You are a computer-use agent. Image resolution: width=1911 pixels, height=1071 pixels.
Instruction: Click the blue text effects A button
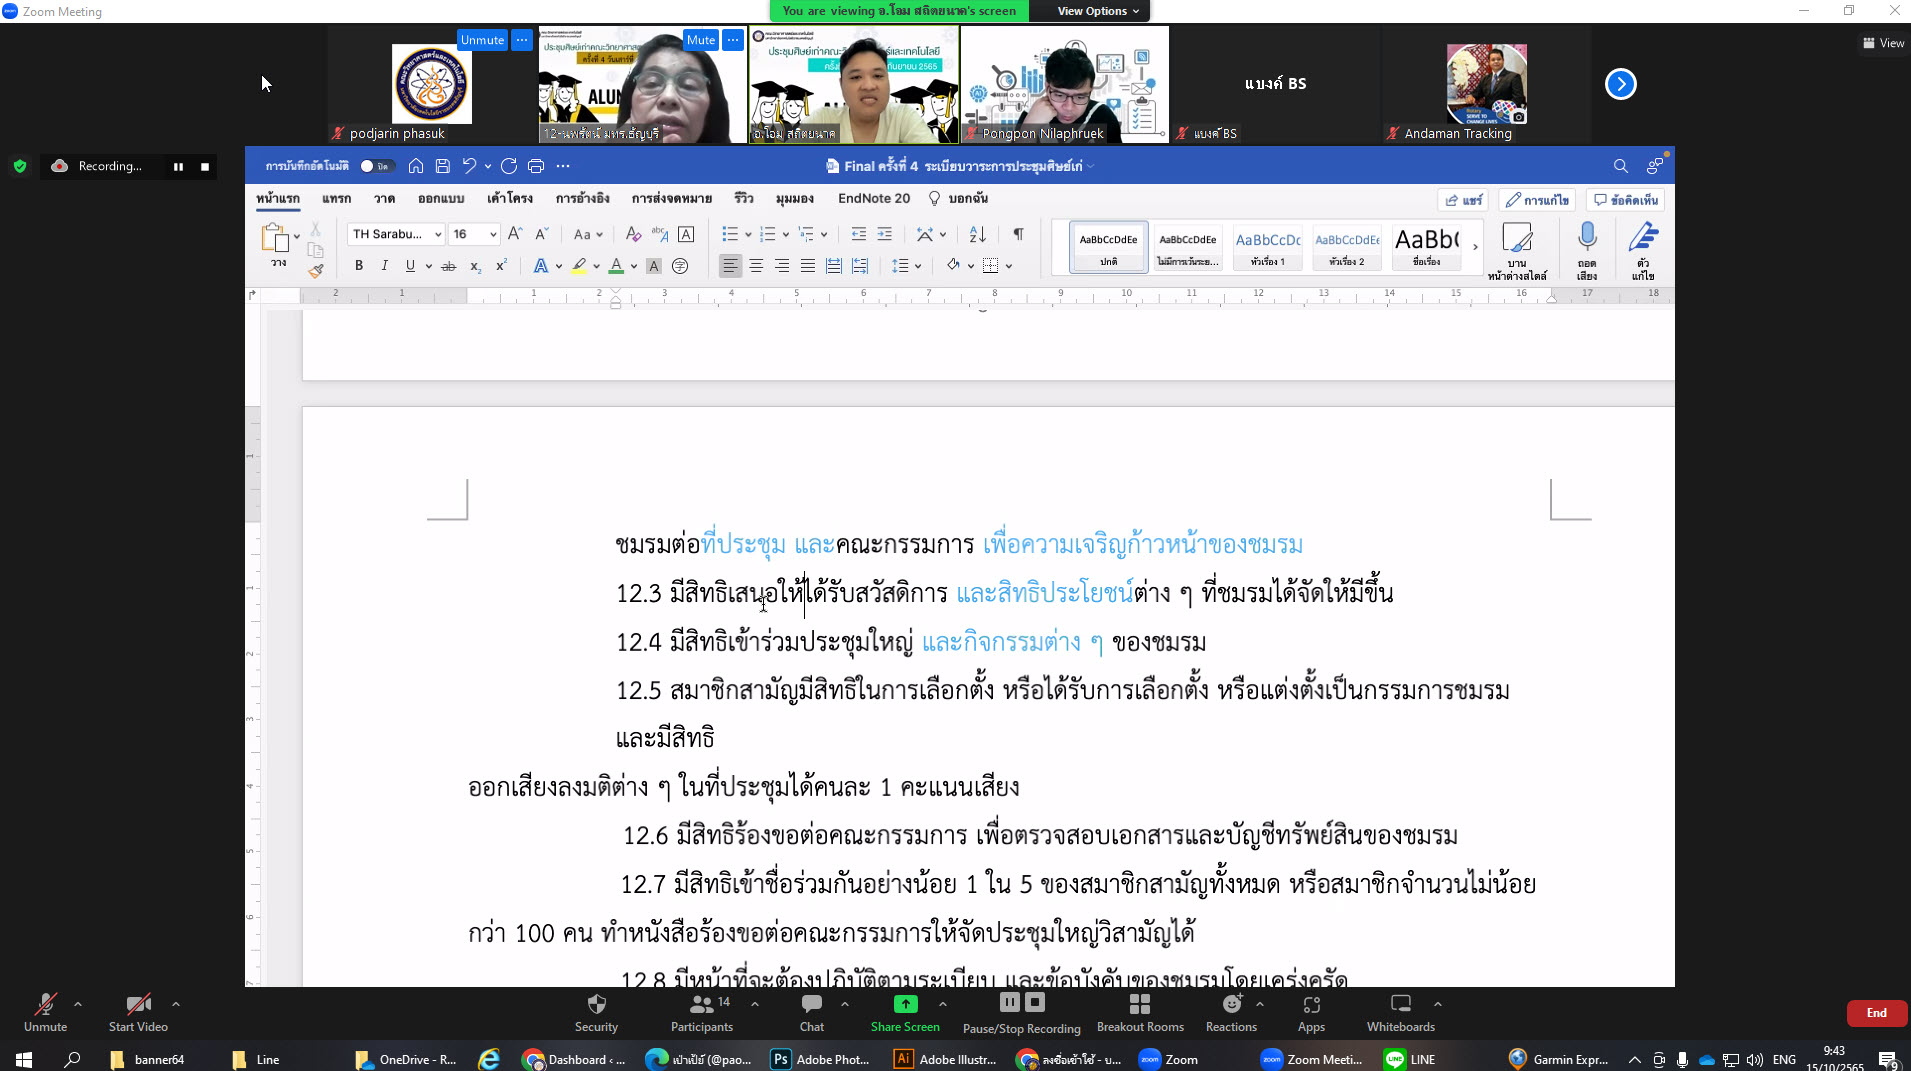click(540, 266)
